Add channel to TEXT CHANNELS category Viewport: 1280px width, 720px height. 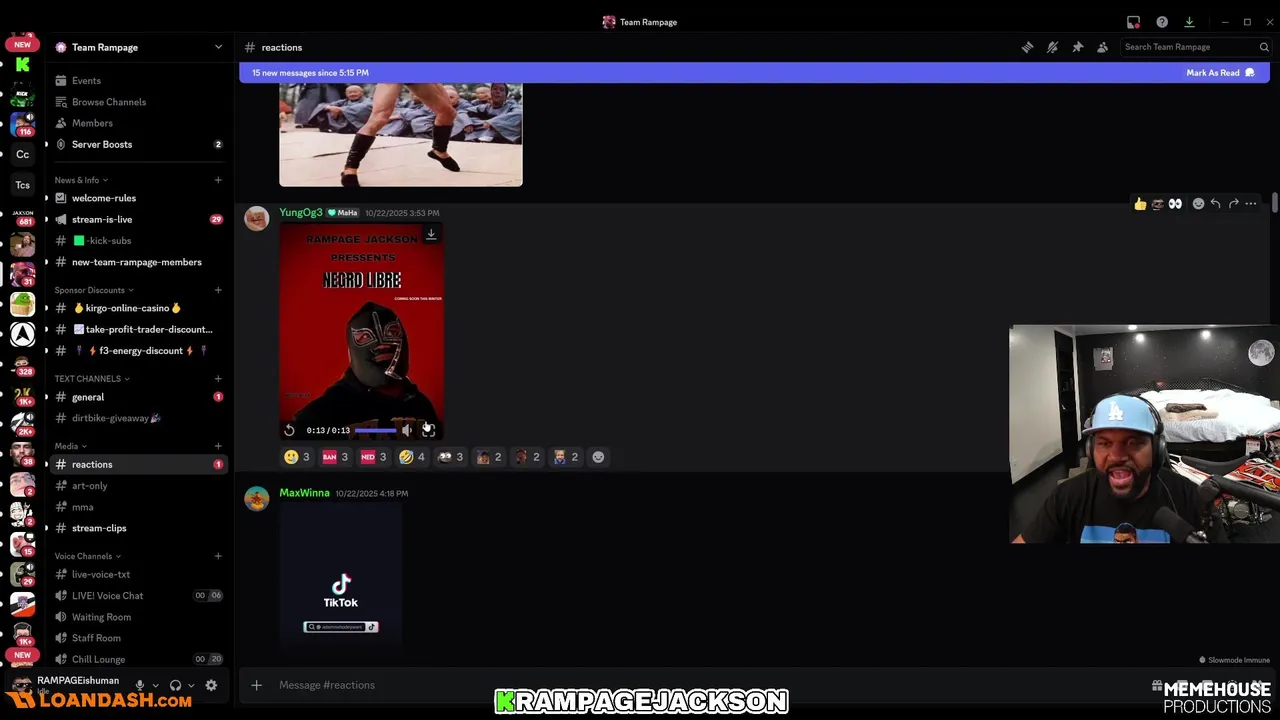tap(218, 379)
